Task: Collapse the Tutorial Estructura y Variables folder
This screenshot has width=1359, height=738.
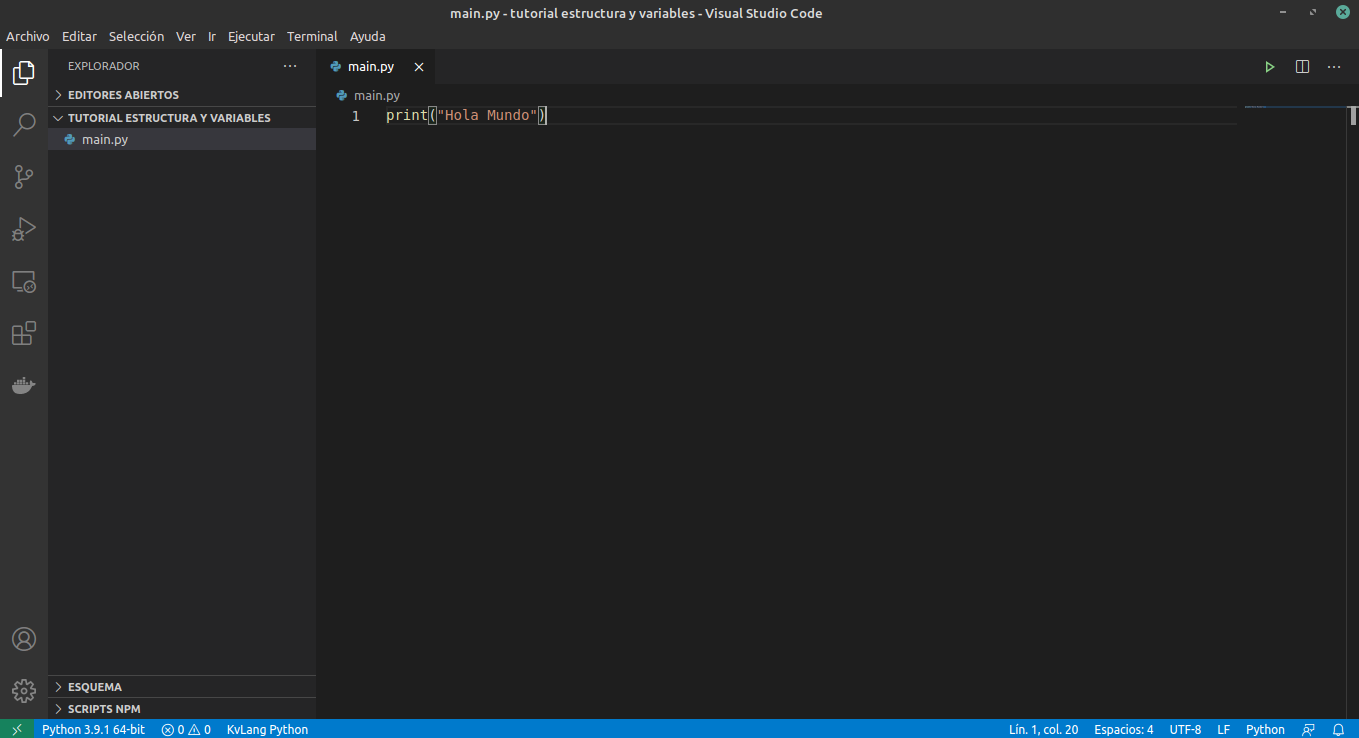Action: point(182,118)
